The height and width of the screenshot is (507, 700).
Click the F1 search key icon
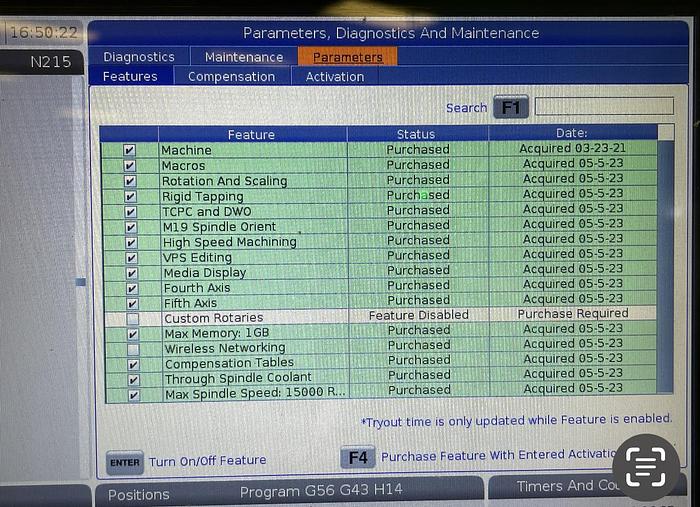(510, 107)
